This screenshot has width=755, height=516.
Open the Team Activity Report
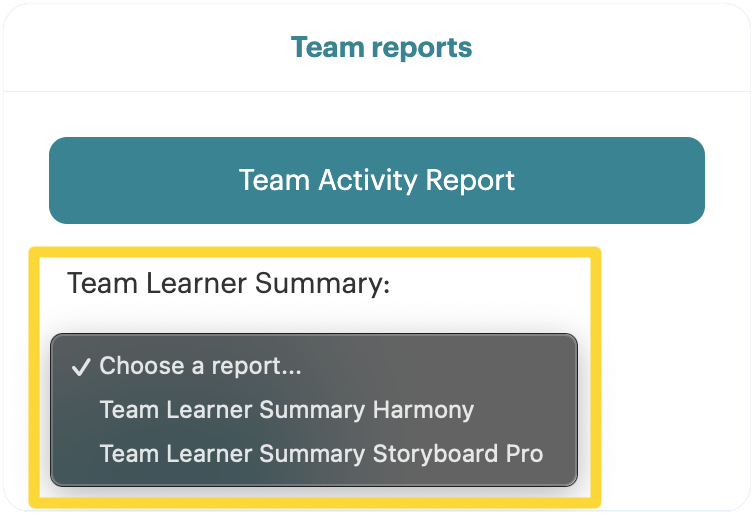[x=377, y=181]
